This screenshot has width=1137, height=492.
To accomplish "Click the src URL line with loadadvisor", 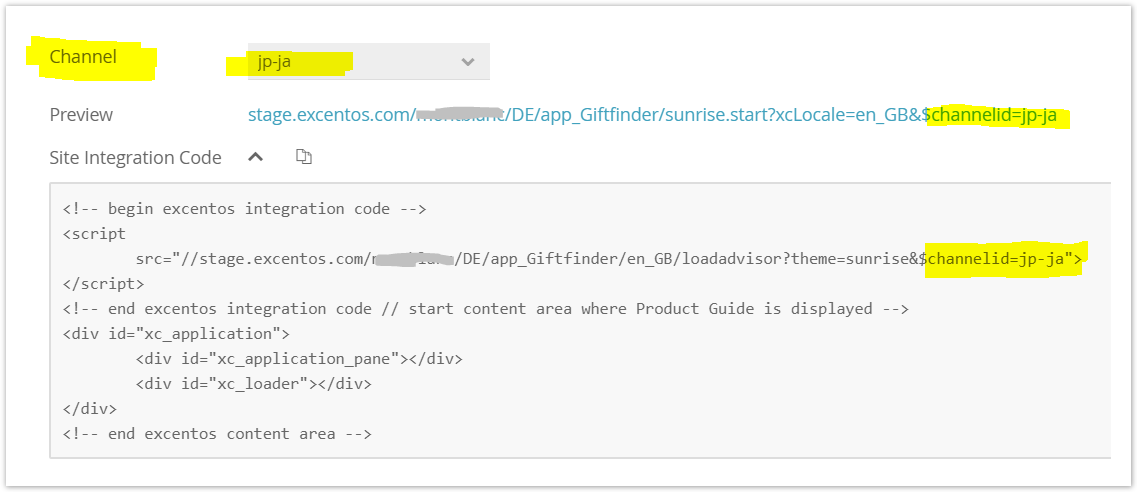I will click(608, 259).
